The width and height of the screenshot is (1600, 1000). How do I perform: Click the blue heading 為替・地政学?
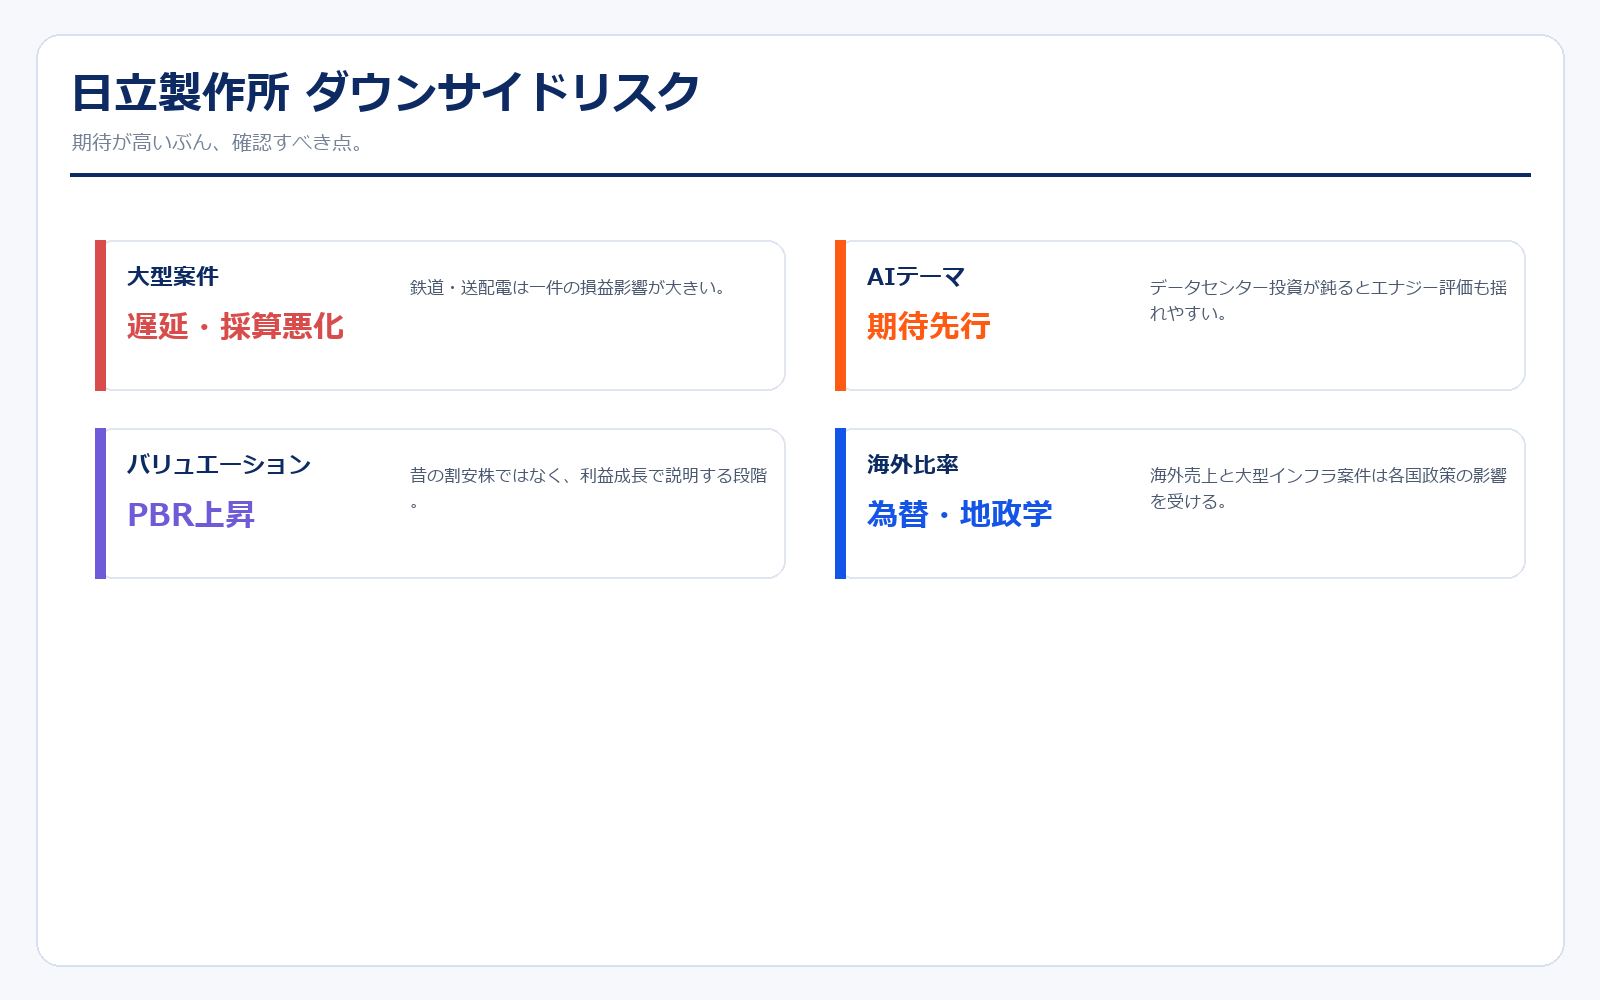pos(960,514)
